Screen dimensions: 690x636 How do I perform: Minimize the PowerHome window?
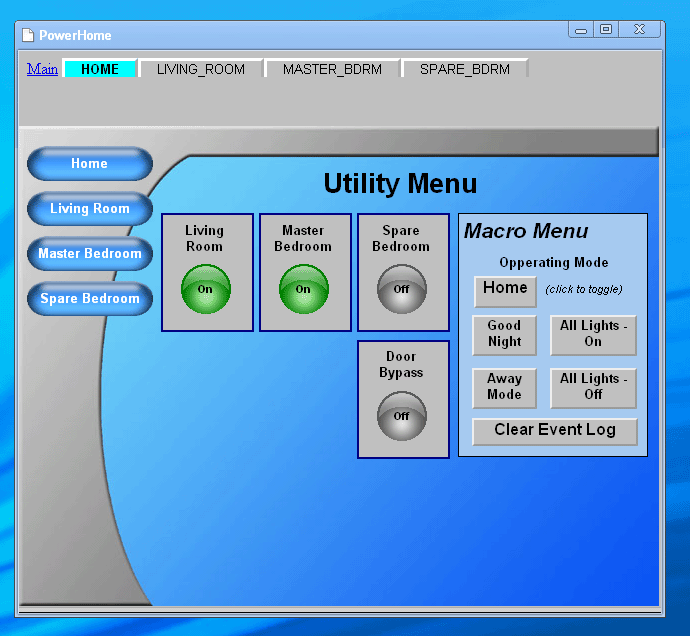point(581,29)
